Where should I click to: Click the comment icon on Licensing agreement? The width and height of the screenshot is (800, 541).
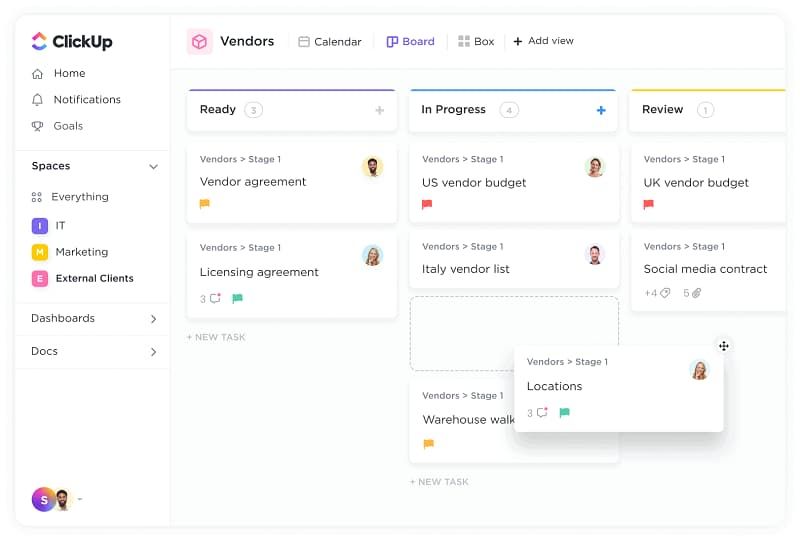pos(215,298)
